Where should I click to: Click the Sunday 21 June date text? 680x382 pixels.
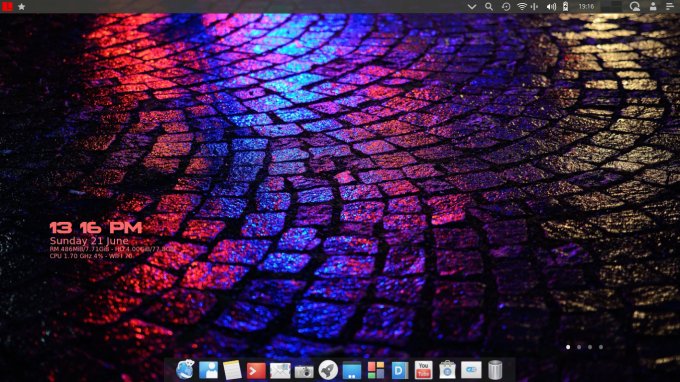89,241
